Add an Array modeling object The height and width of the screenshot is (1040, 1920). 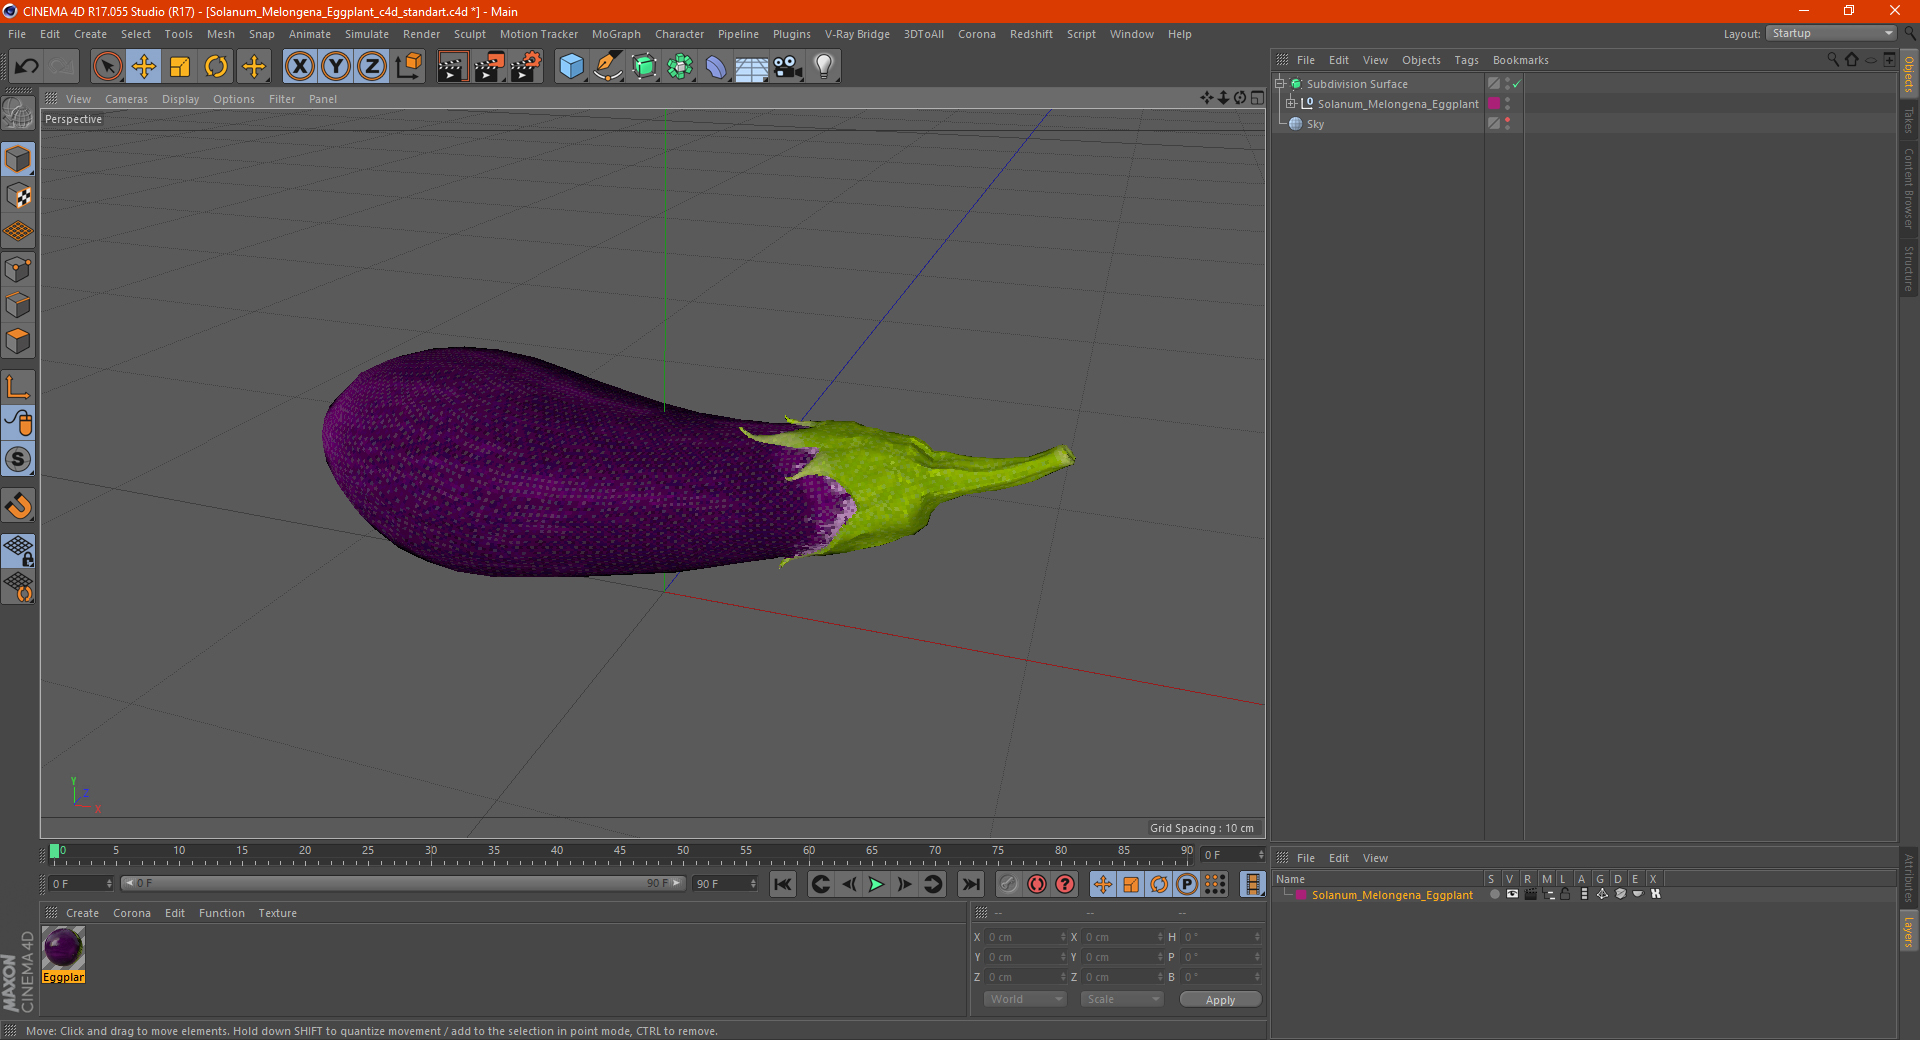[x=680, y=67]
